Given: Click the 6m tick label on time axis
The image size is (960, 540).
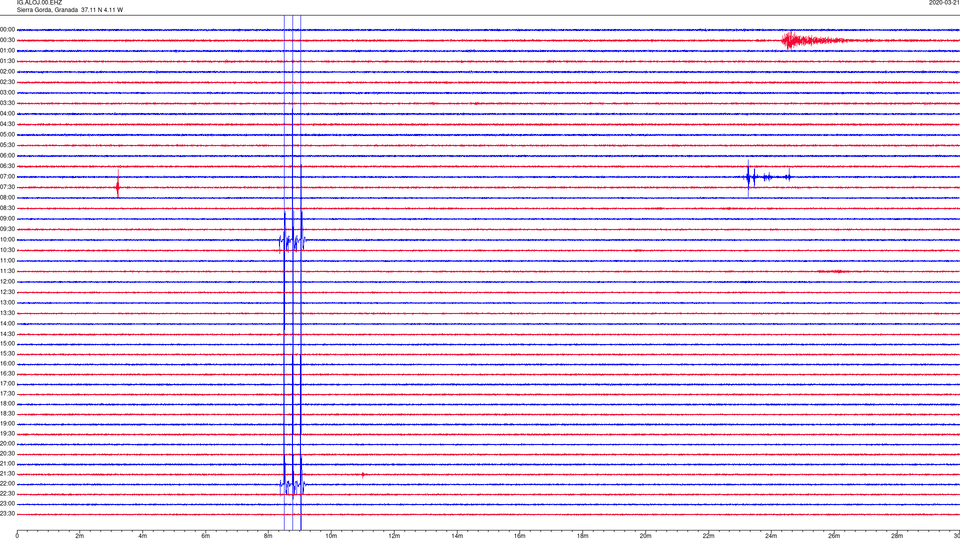Looking at the screenshot, I should coord(205,536).
